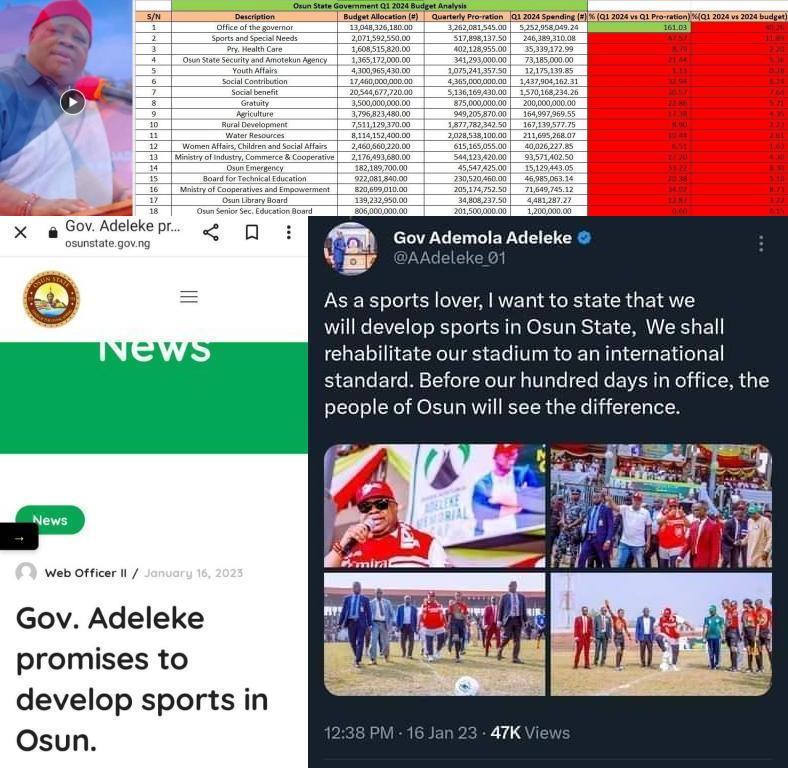The width and height of the screenshot is (788, 768).
Task: Open the bottom-left pitch walking photo
Action: 434,634
